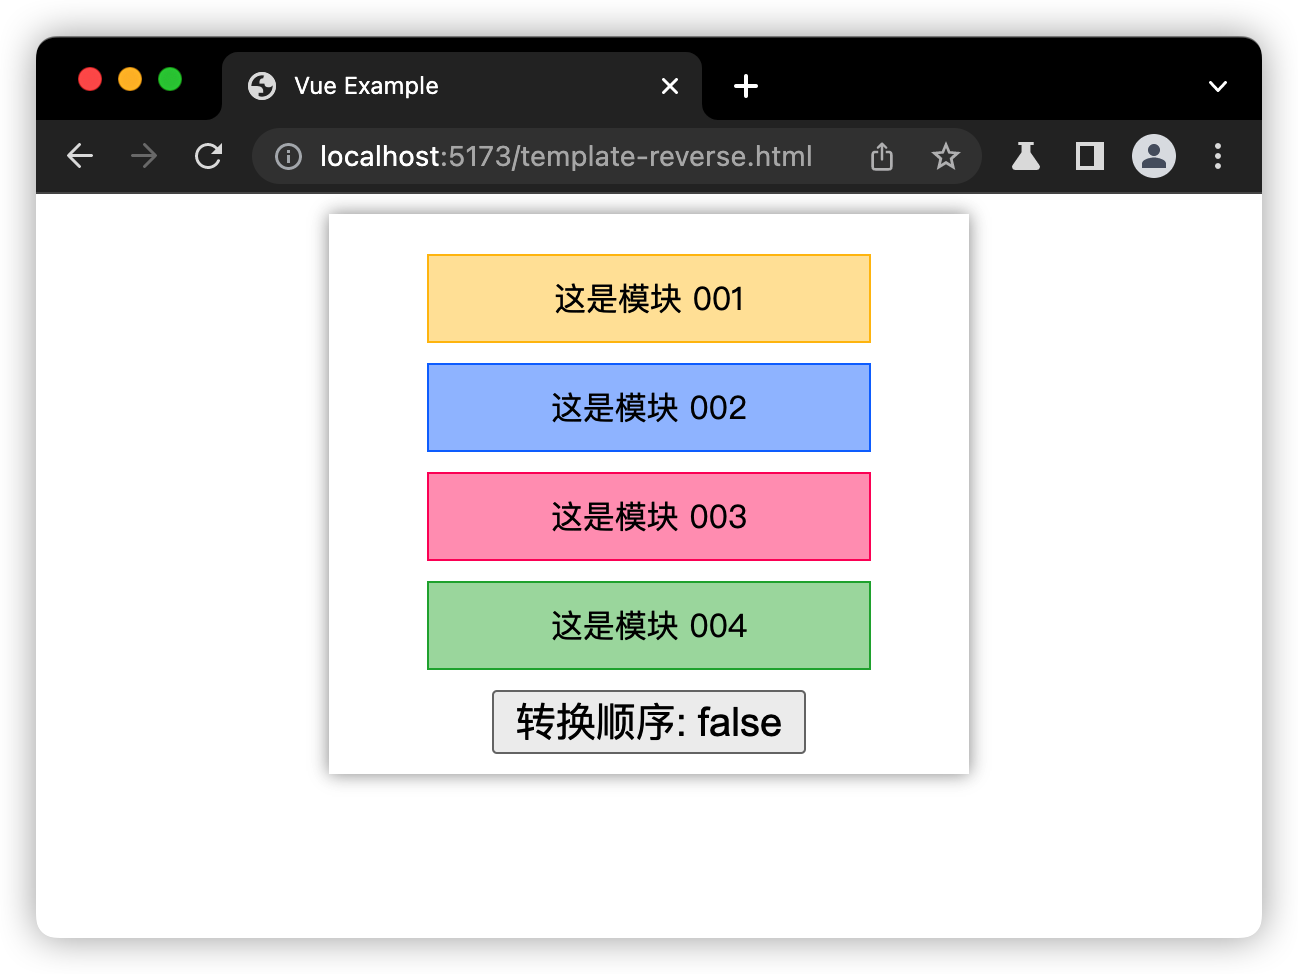Click the browser profile avatar icon
Image resolution: width=1298 pixels, height=974 pixels.
(x=1154, y=156)
